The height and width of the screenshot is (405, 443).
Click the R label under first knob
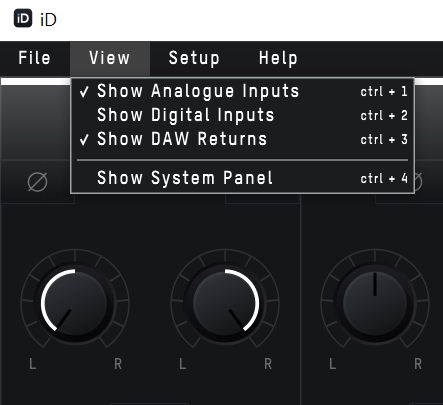tap(118, 364)
